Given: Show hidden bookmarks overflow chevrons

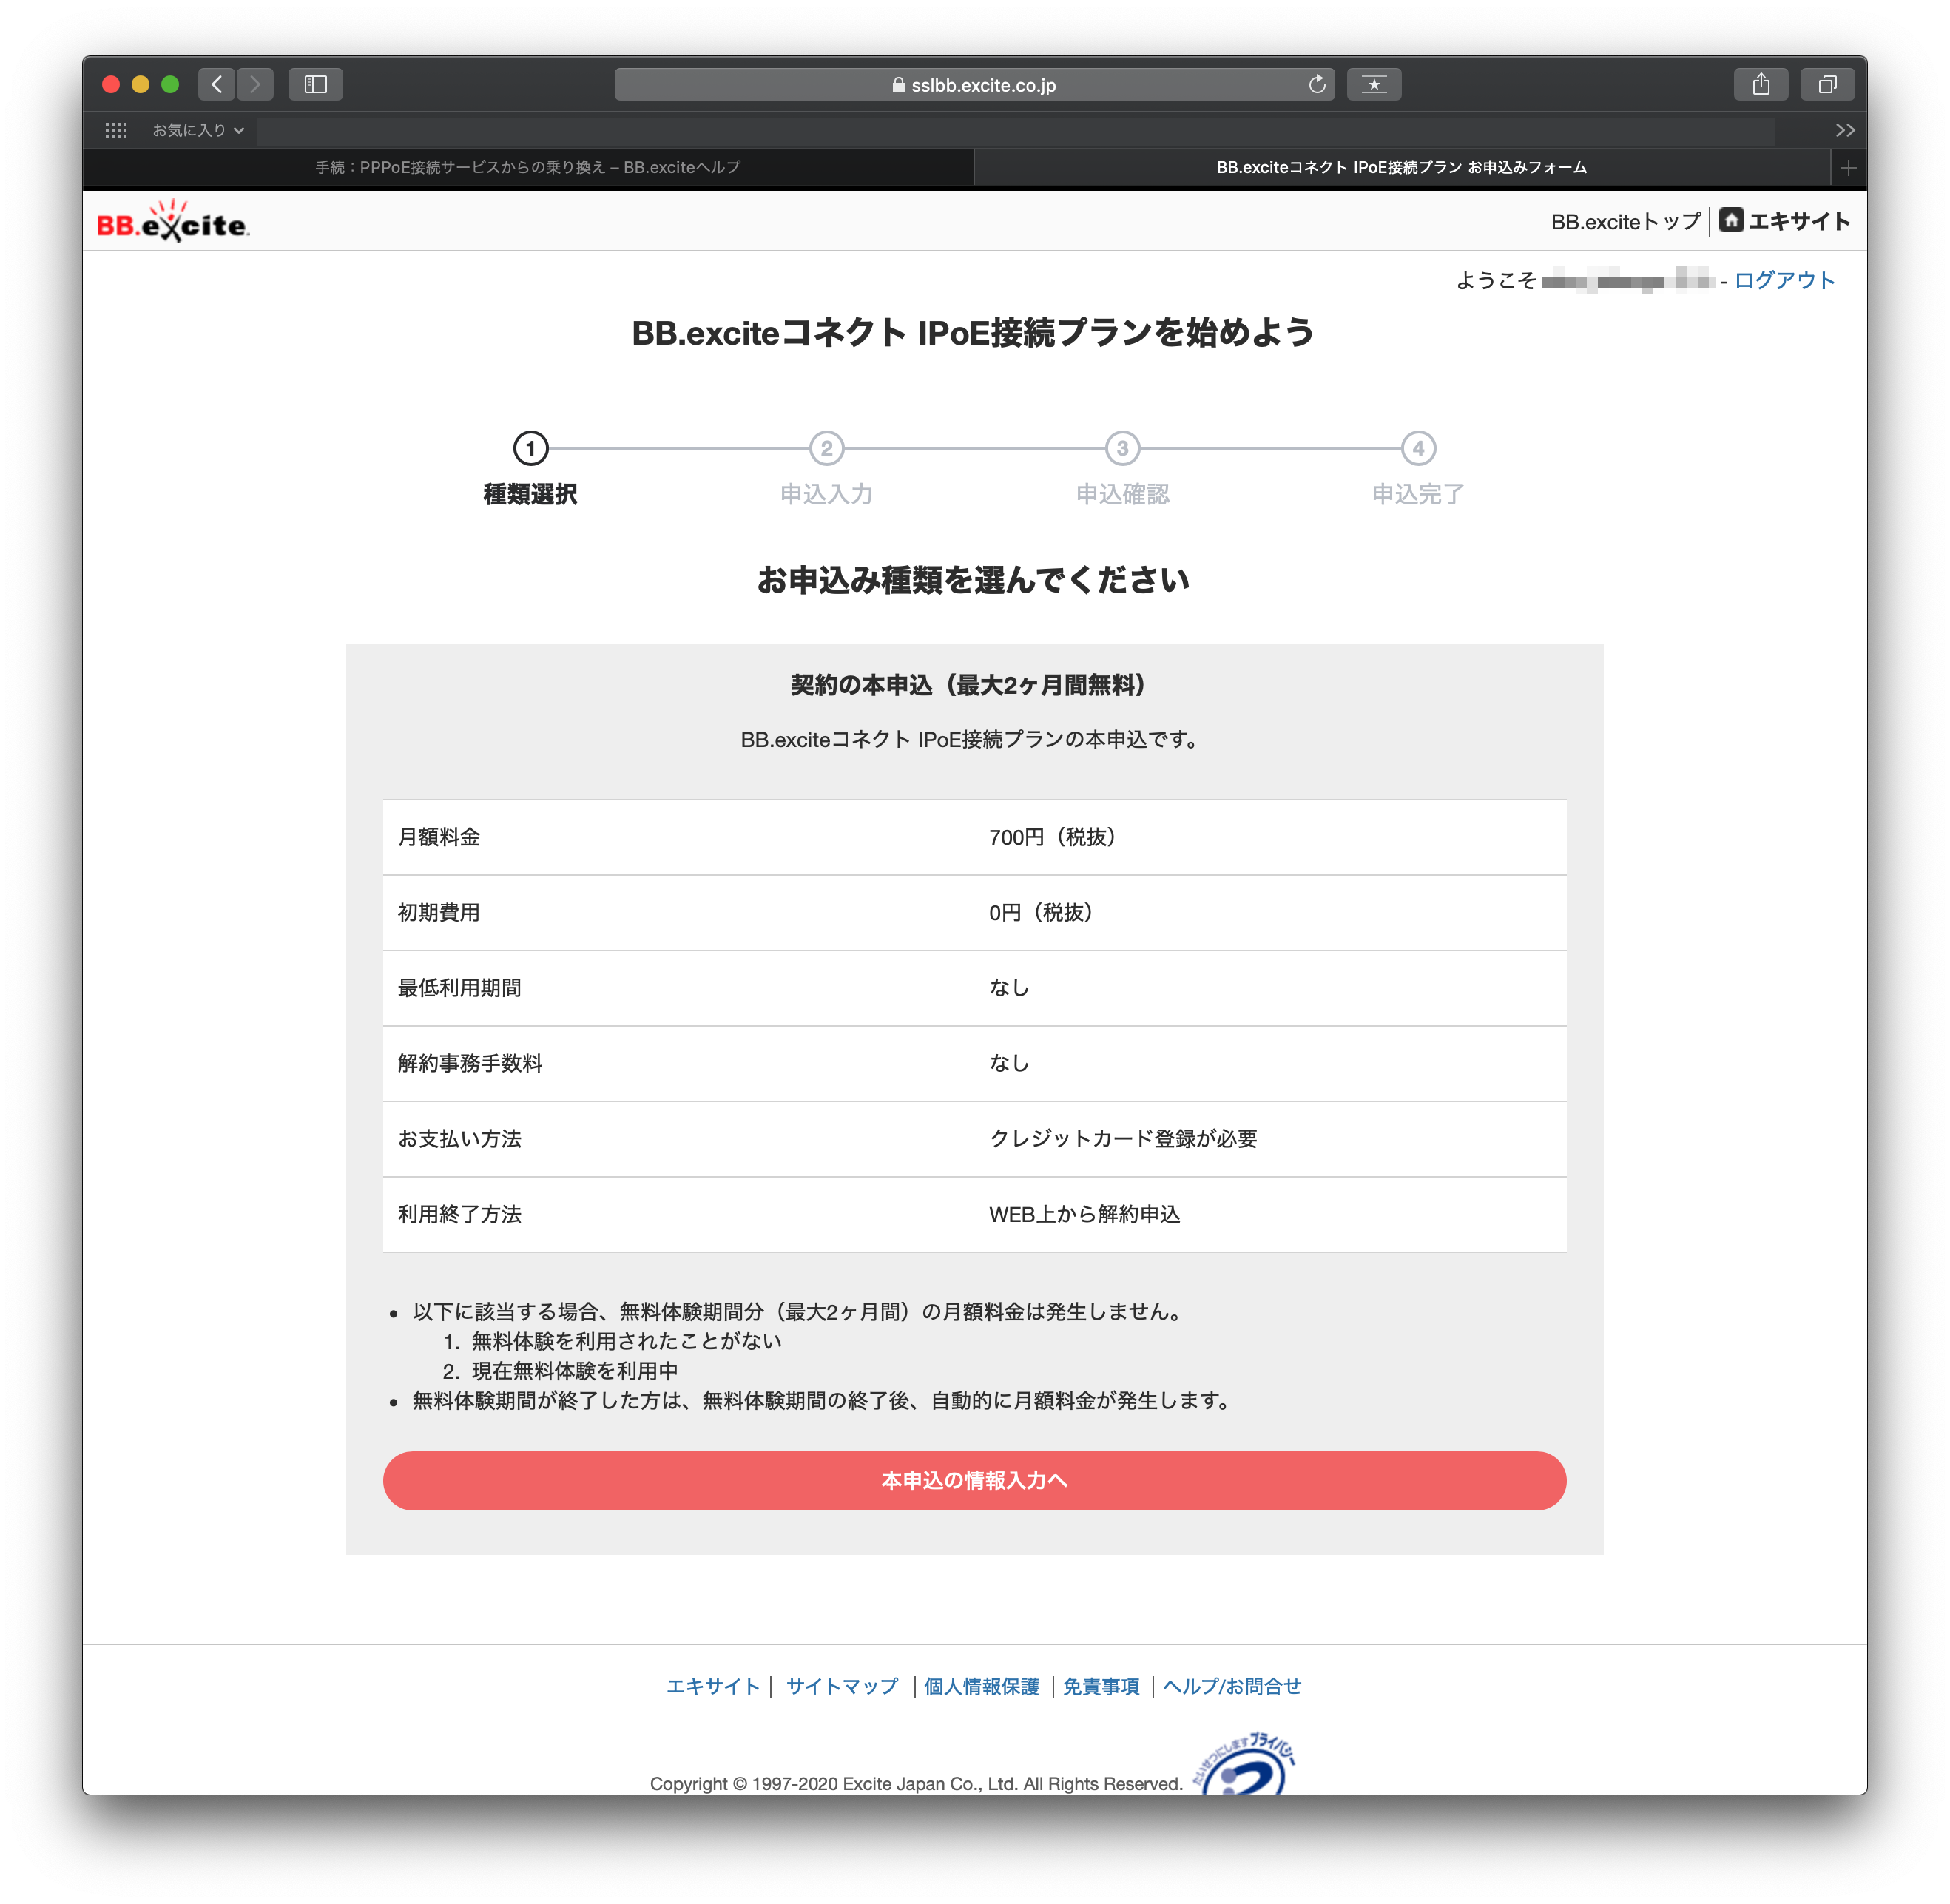Looking at the screenshot, I should click(x=1845, y=130).
